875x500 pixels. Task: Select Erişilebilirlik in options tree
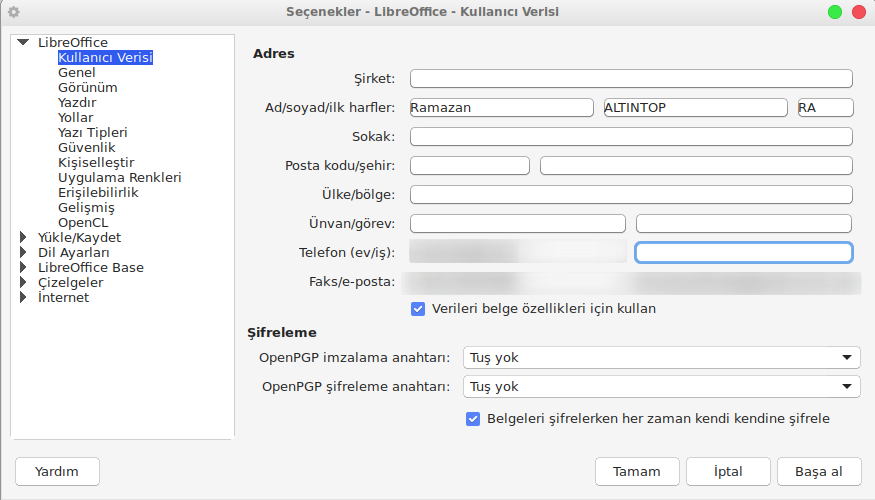98,193
